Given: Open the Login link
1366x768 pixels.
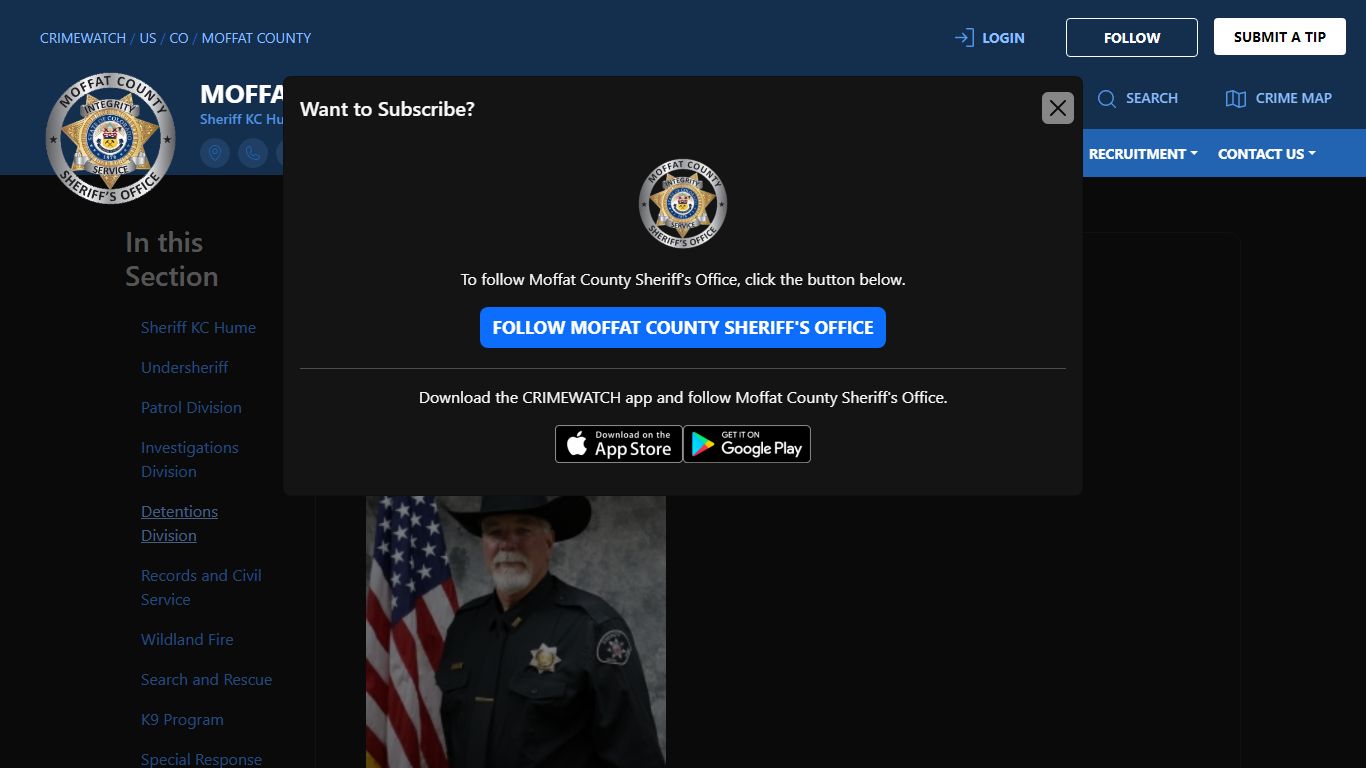Looking at the screenshot, I should coord(1003,38).
